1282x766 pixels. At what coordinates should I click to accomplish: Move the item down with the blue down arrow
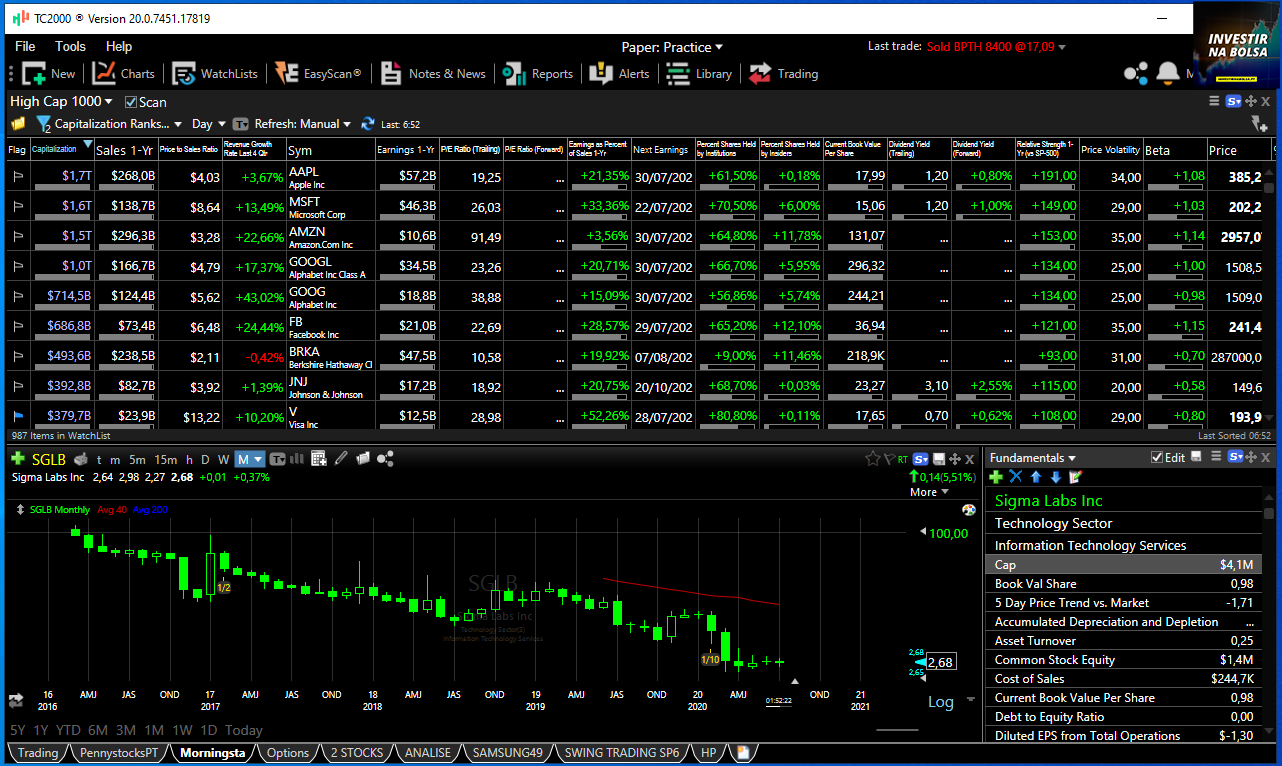1055,477
